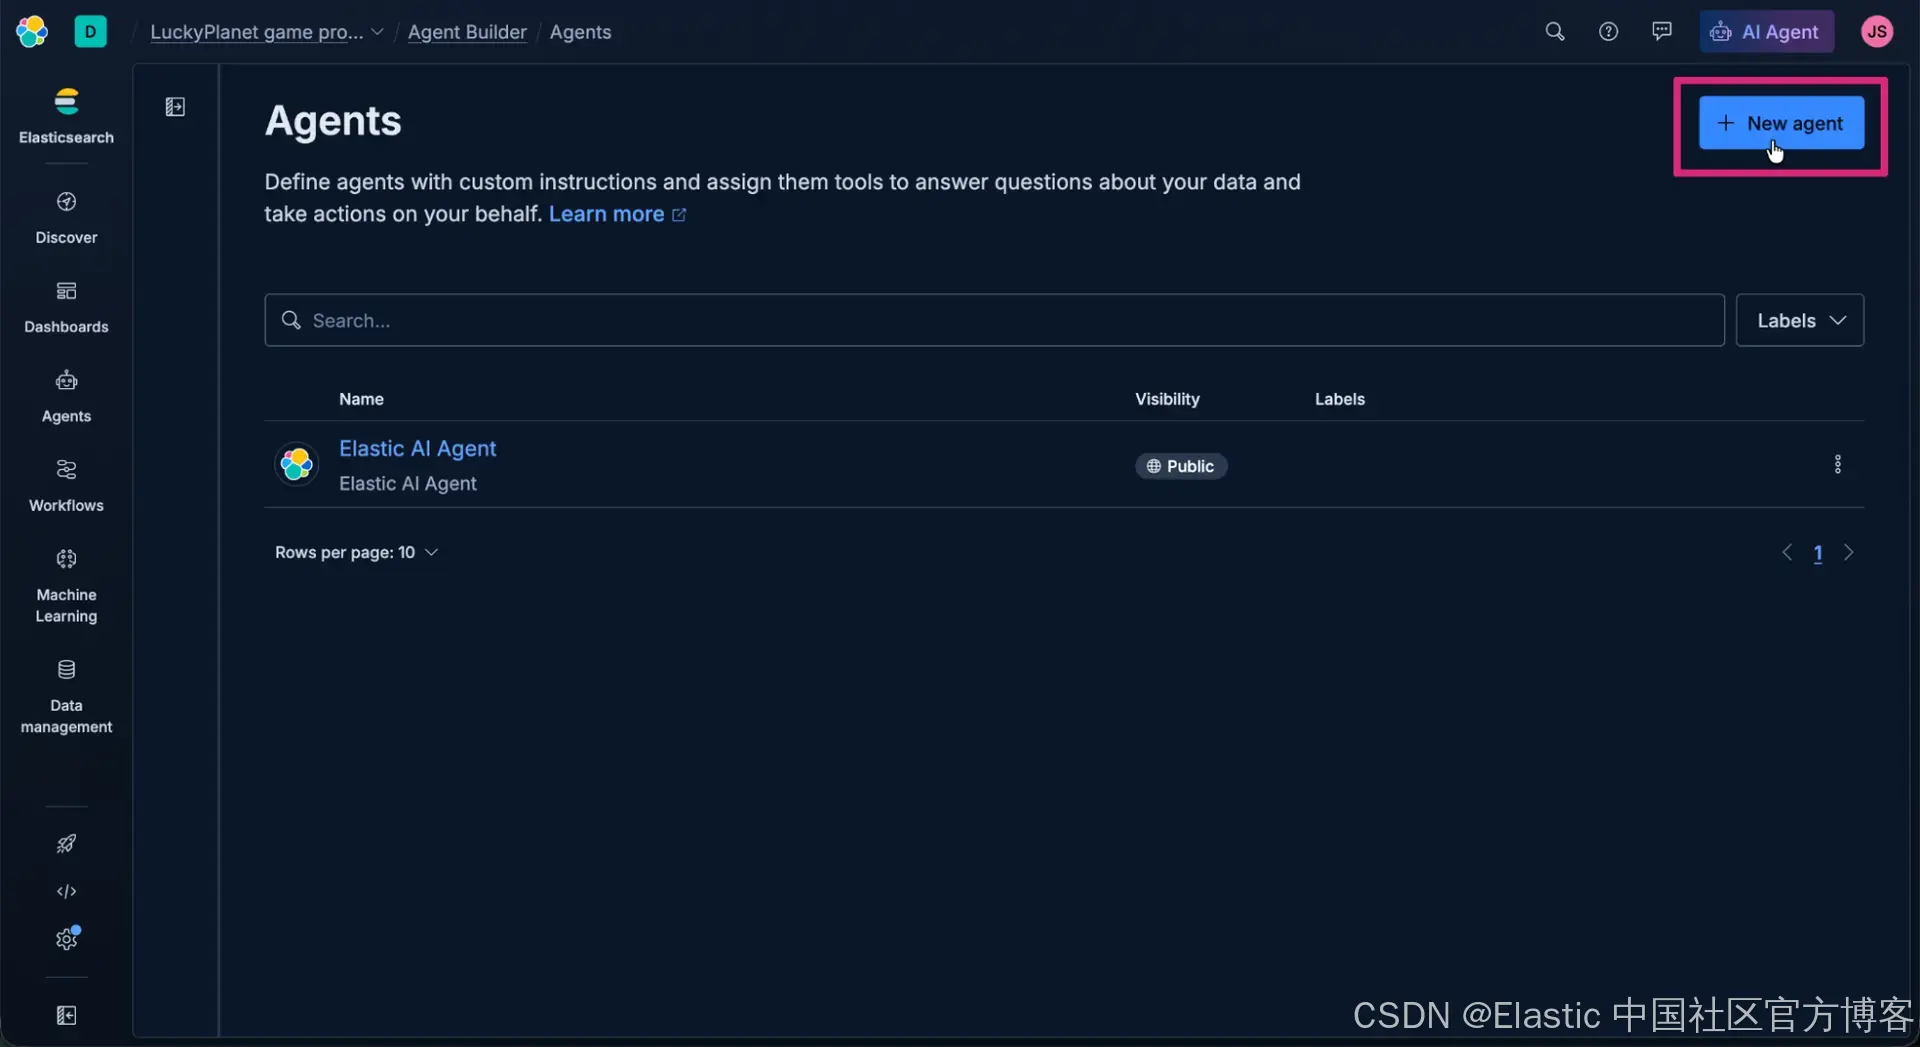Open the D space selector avatar
The image size is (1920, 1048).
90,32
